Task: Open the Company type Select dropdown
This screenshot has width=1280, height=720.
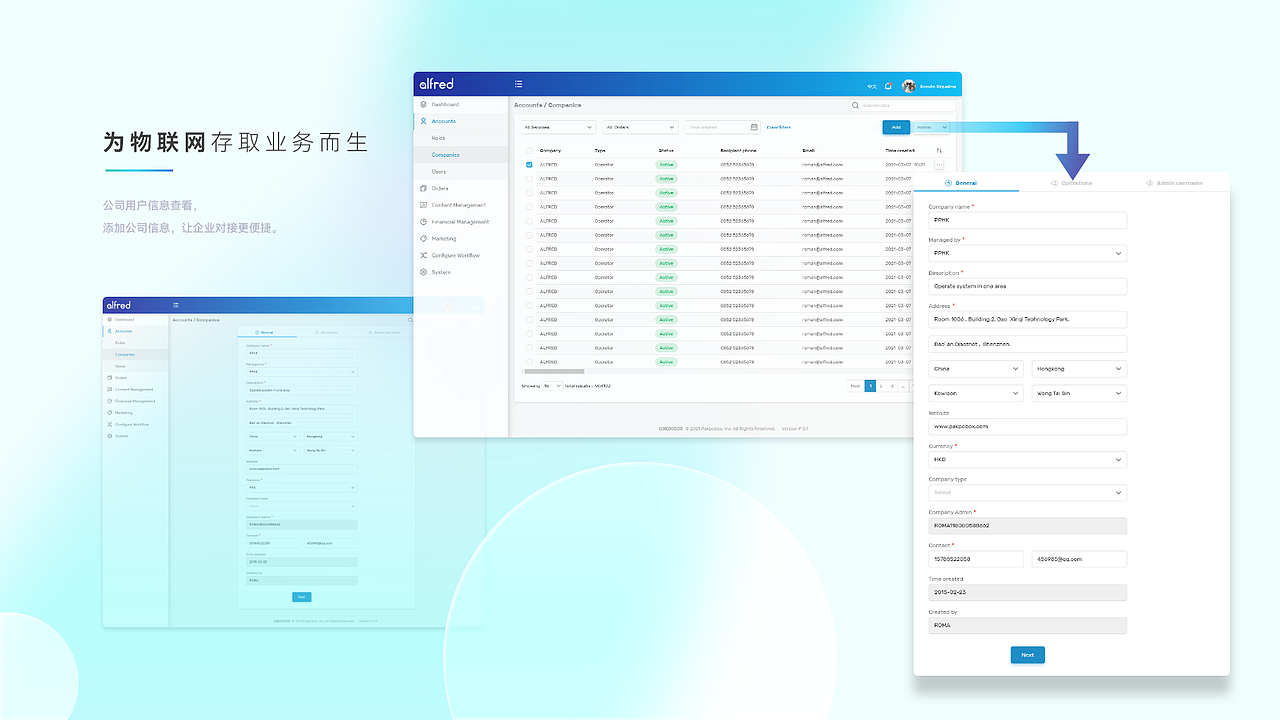Action: coord(1027,492)
